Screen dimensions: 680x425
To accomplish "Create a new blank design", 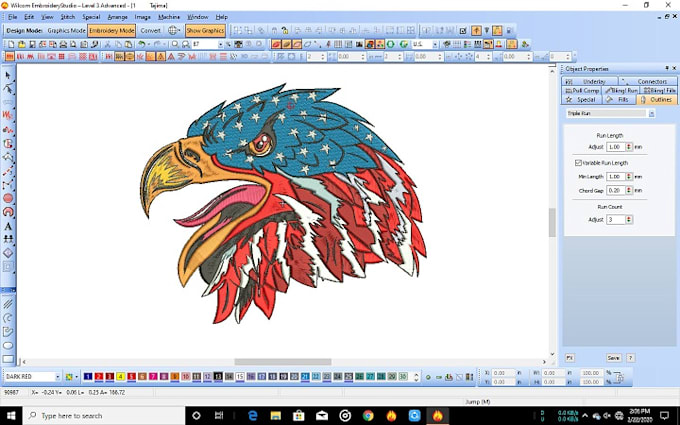I will 11,44.
